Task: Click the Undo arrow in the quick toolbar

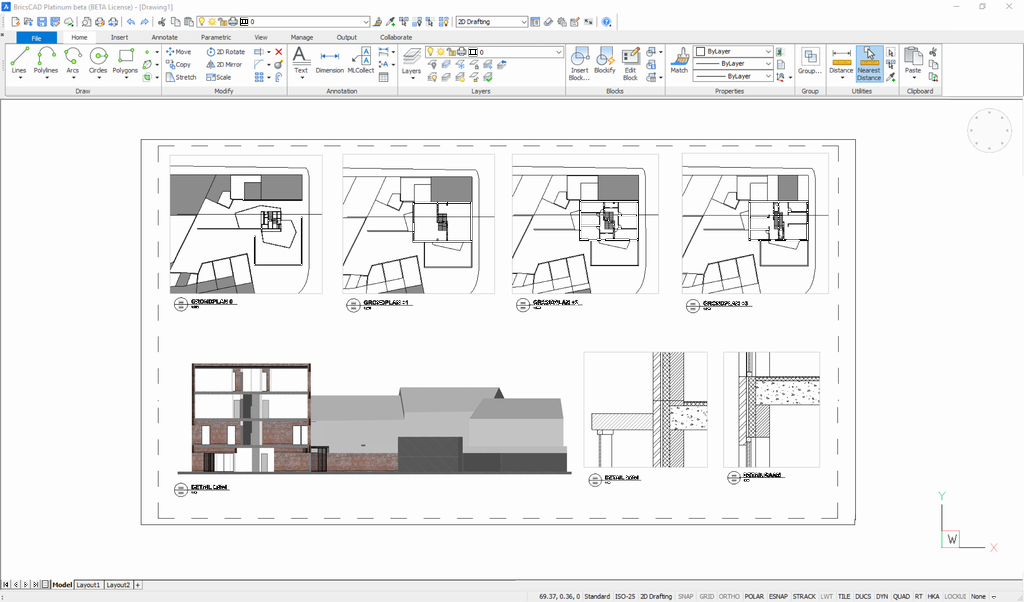Action: click(131, 22)
